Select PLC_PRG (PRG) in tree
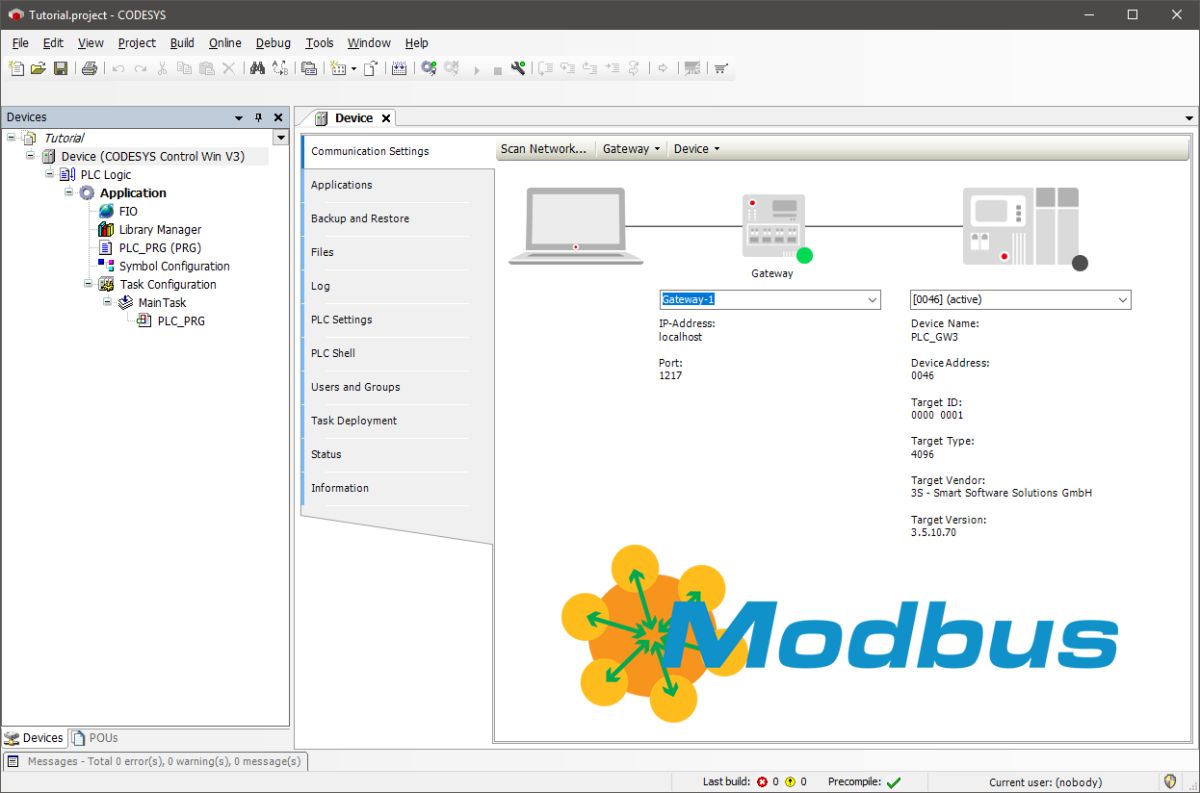The width and height of the screenshot is (1200, 793). [x=149, y=247]
